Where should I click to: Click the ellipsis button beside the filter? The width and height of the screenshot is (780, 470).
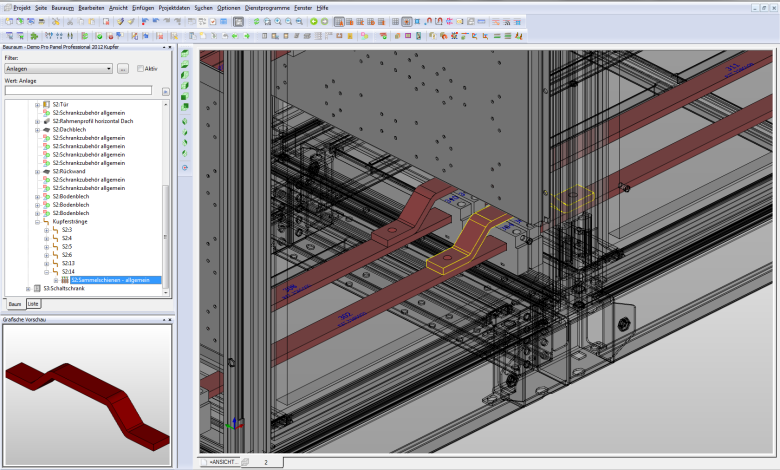coord(123,69)
